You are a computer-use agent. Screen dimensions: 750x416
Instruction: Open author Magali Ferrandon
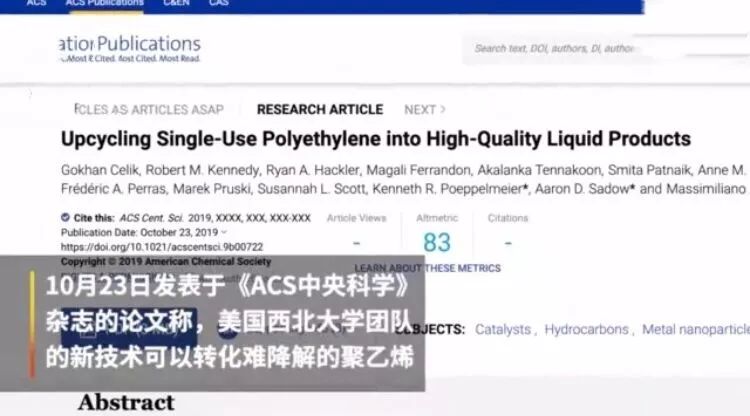tap(418, 170)
